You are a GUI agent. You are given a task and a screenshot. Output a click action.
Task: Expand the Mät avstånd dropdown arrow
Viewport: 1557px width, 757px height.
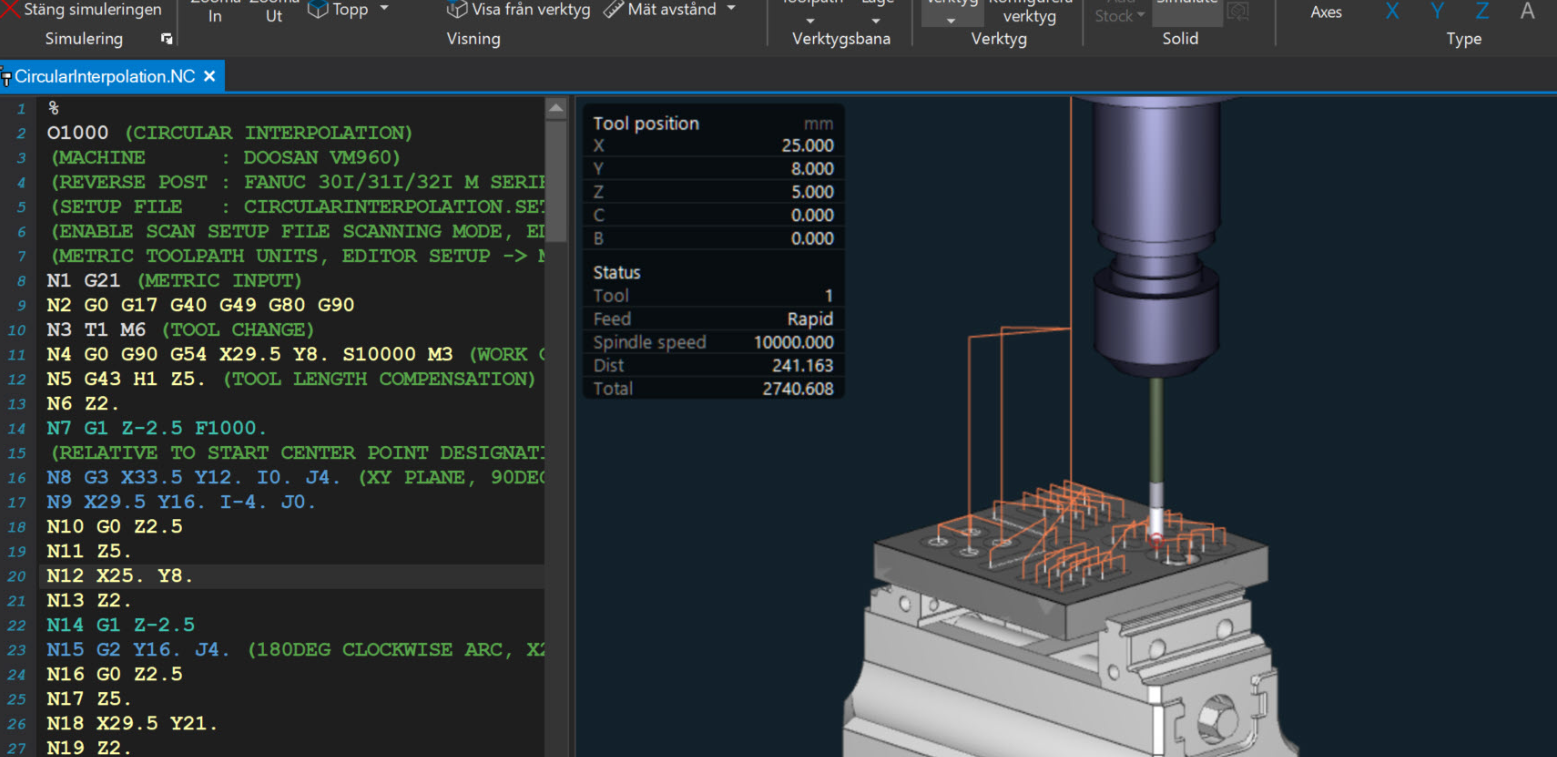click(731, 9)
